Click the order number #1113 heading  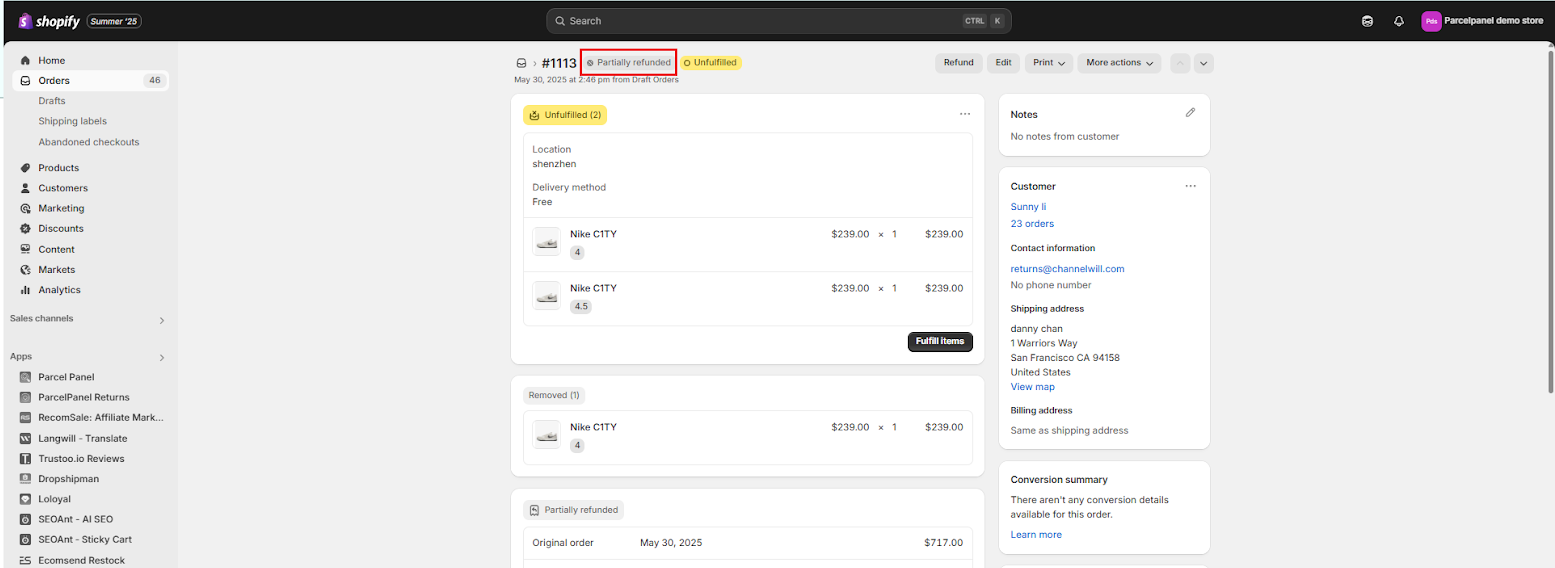click(x=559, y=63)
